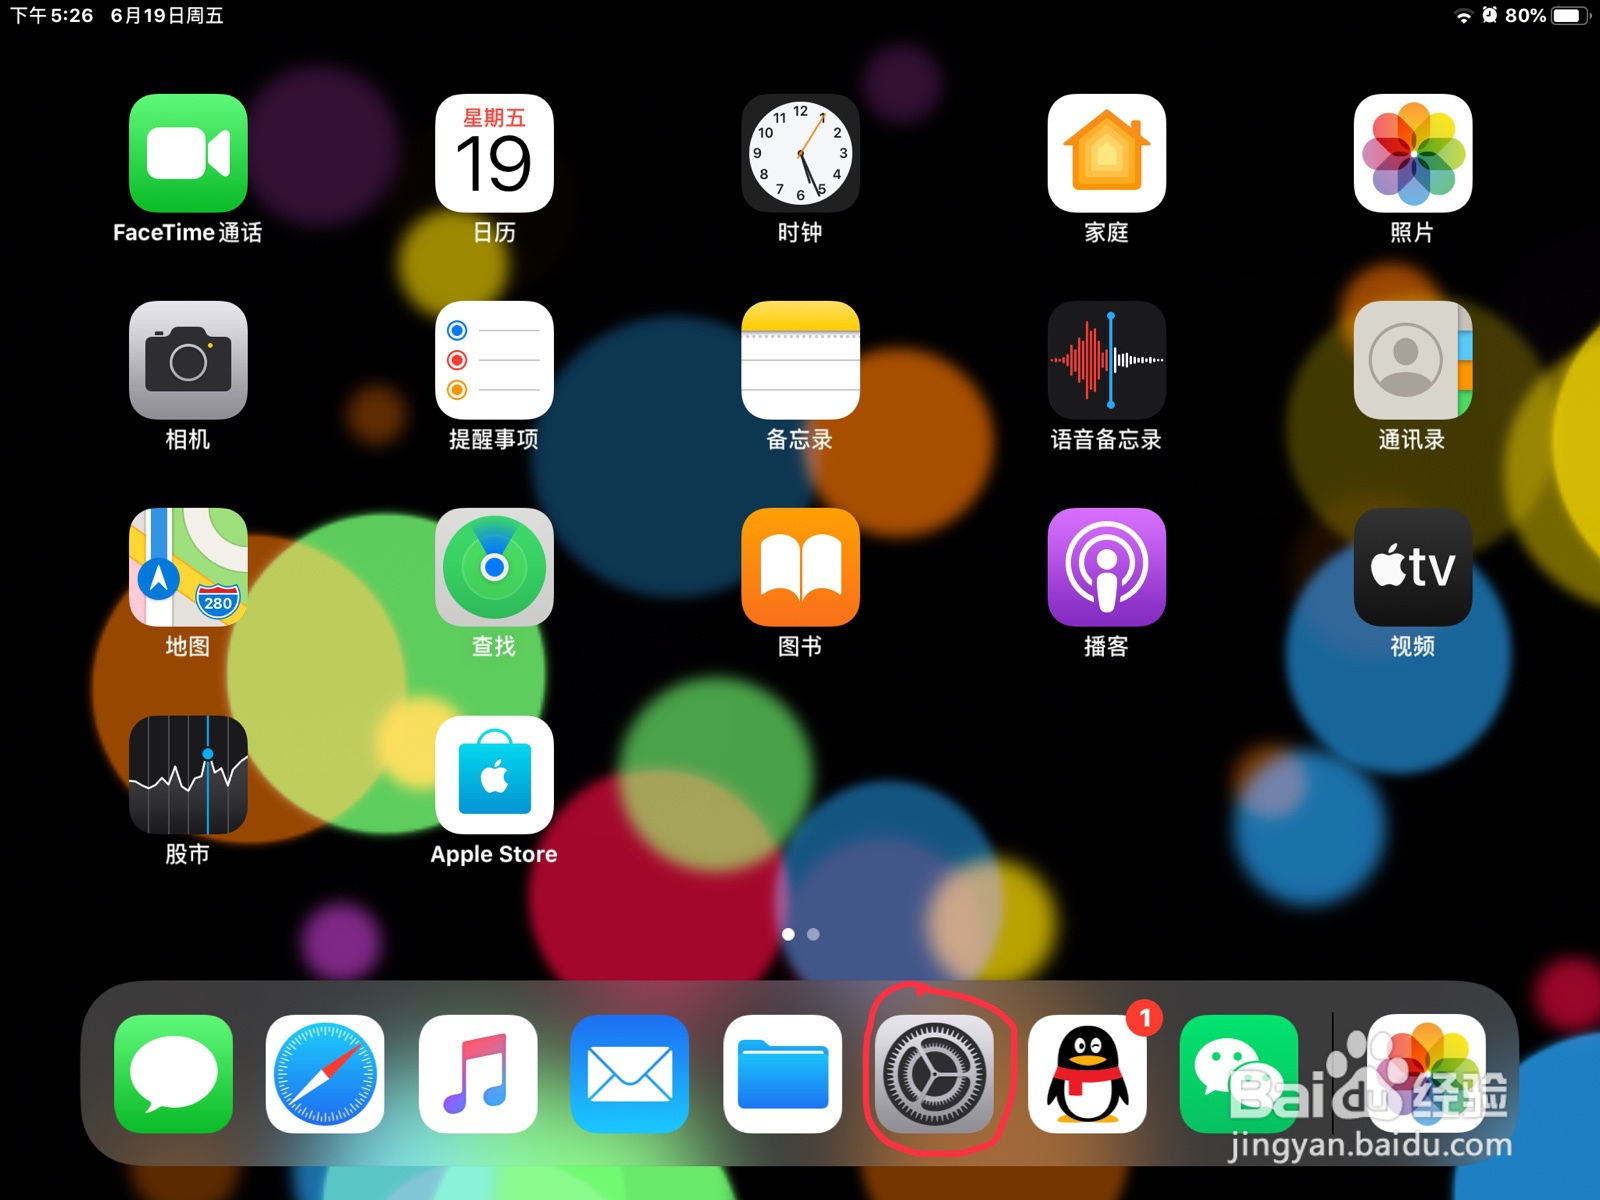The image size is (1600, 1200).
Task: Open the Clock app (时钟)
Action: (x=800, y=153)
